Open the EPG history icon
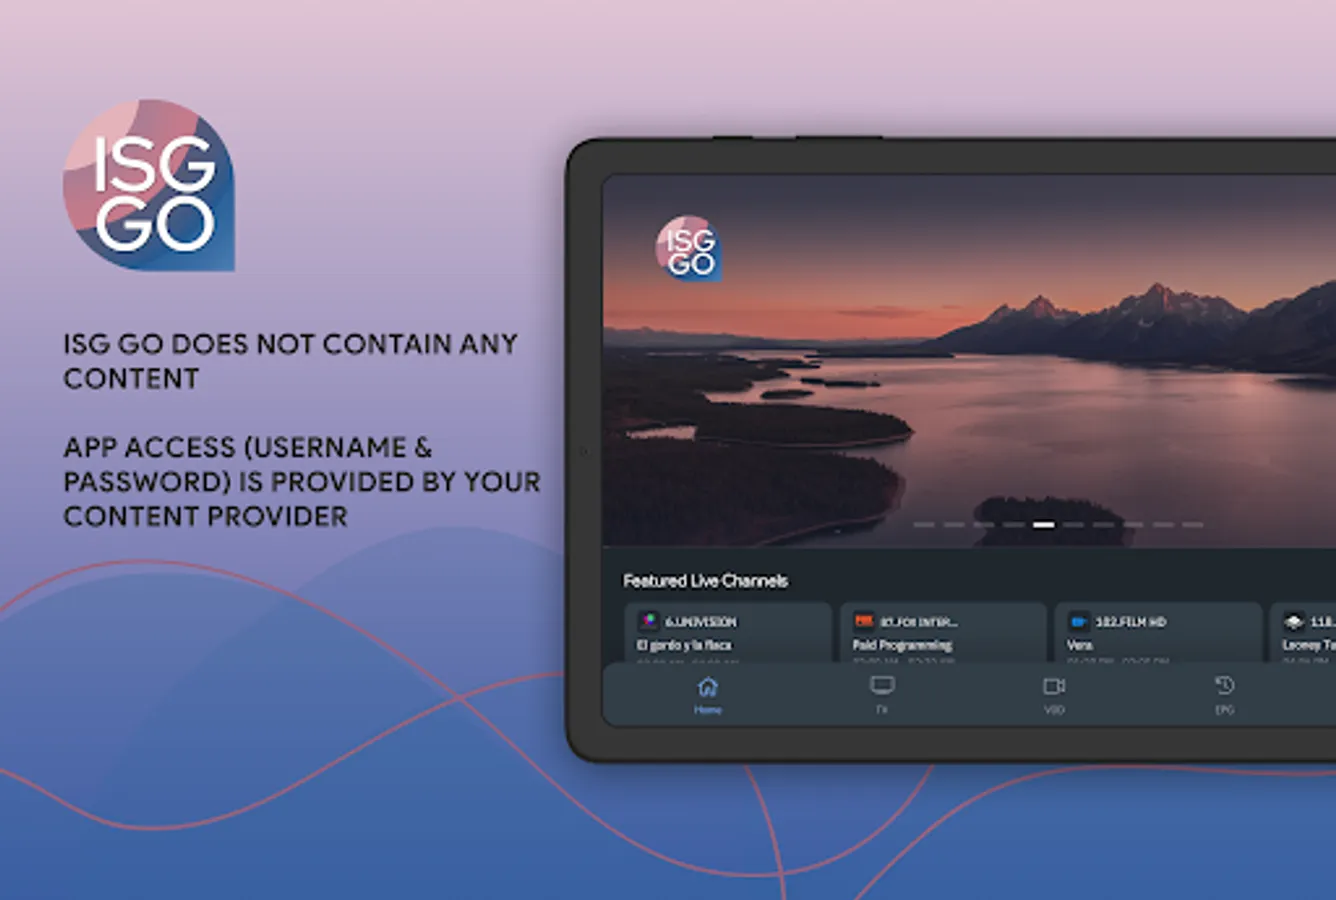The height and width of the screenshot is (900, 1336). click(x=1224, y=685)
